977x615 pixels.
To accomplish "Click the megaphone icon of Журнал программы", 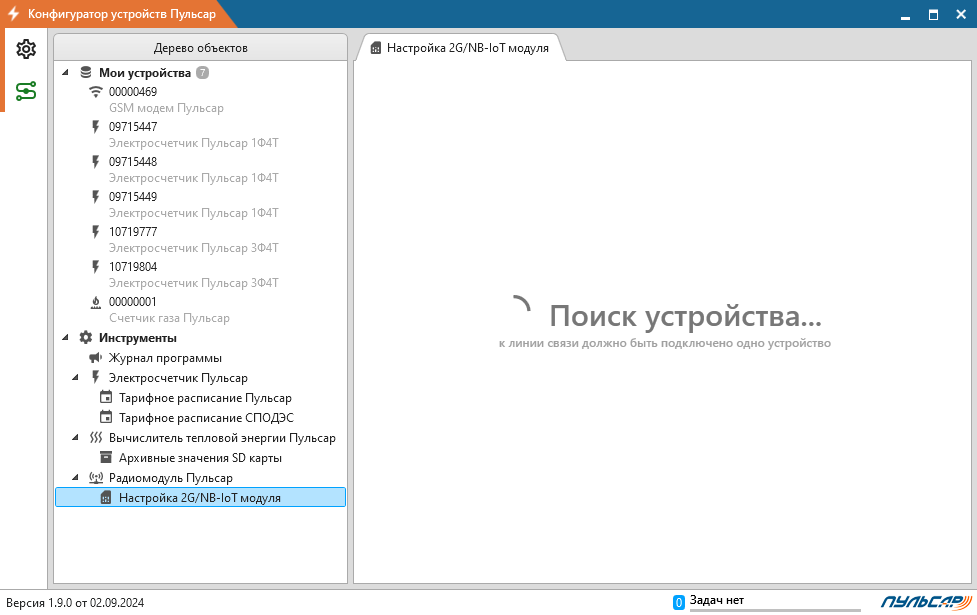I will click(95, 358).
